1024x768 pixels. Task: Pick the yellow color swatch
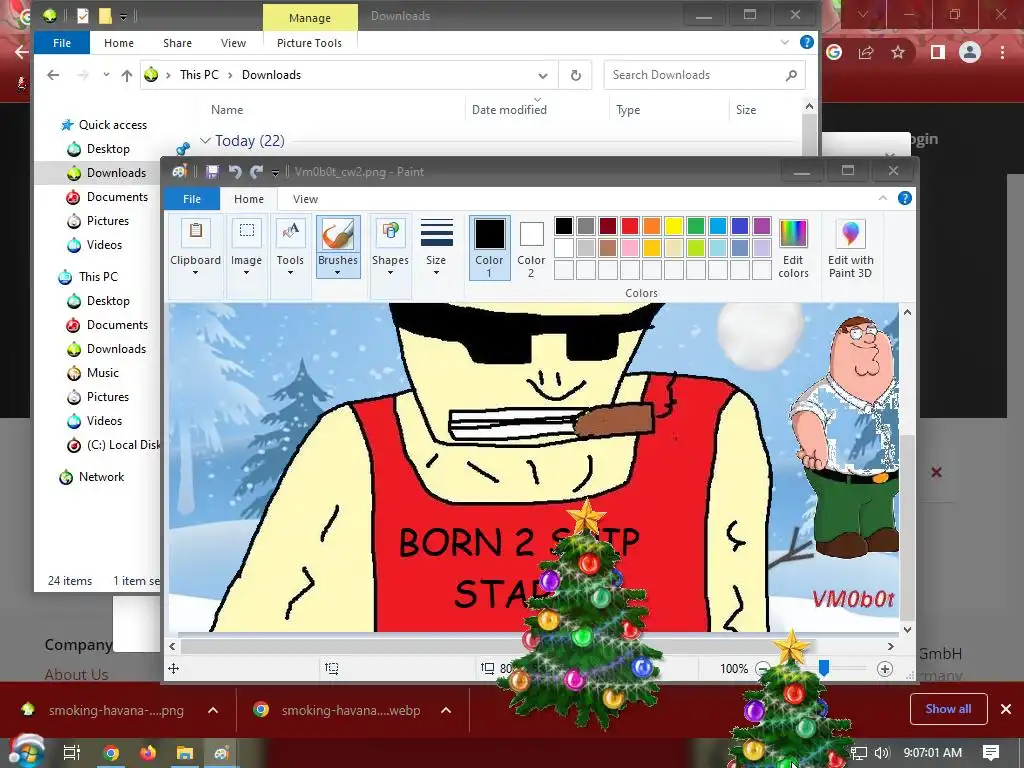tap(673, 226)
